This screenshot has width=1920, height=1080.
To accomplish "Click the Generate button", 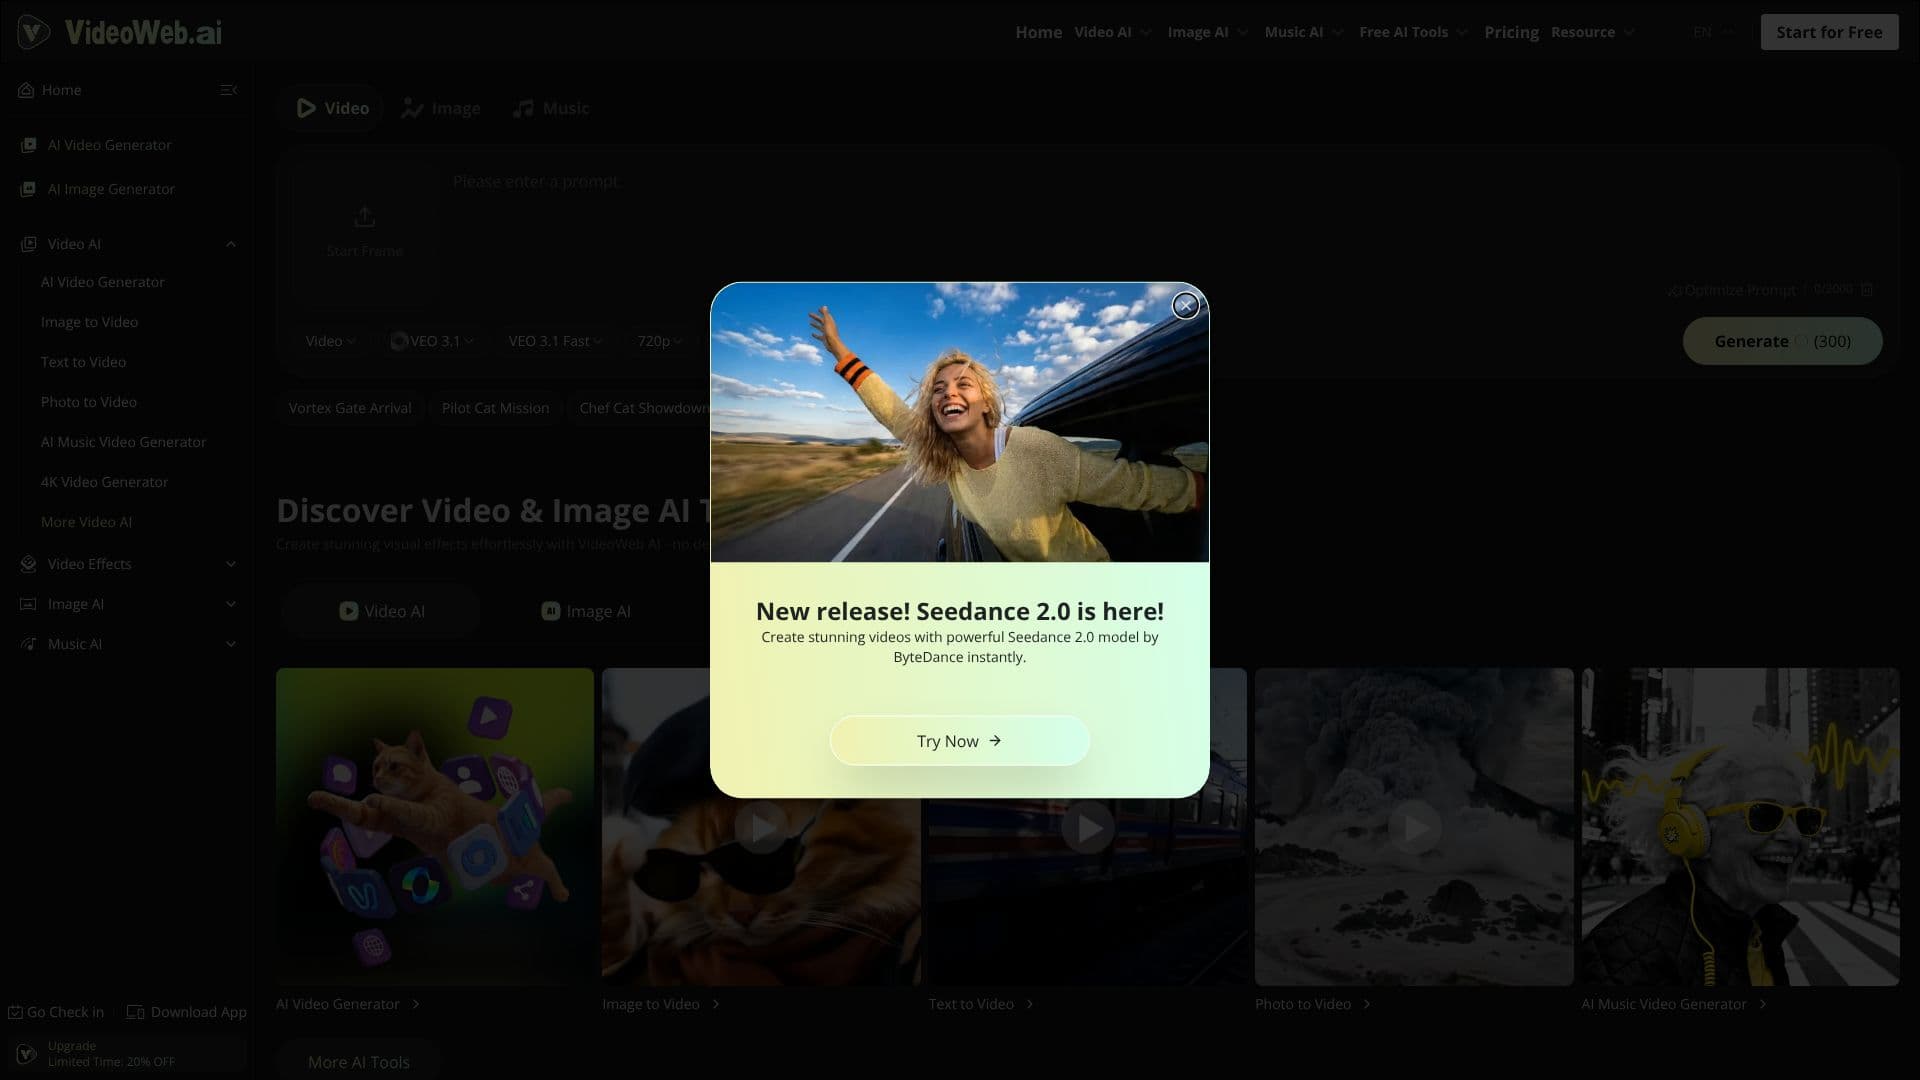I will (1782, 341).
